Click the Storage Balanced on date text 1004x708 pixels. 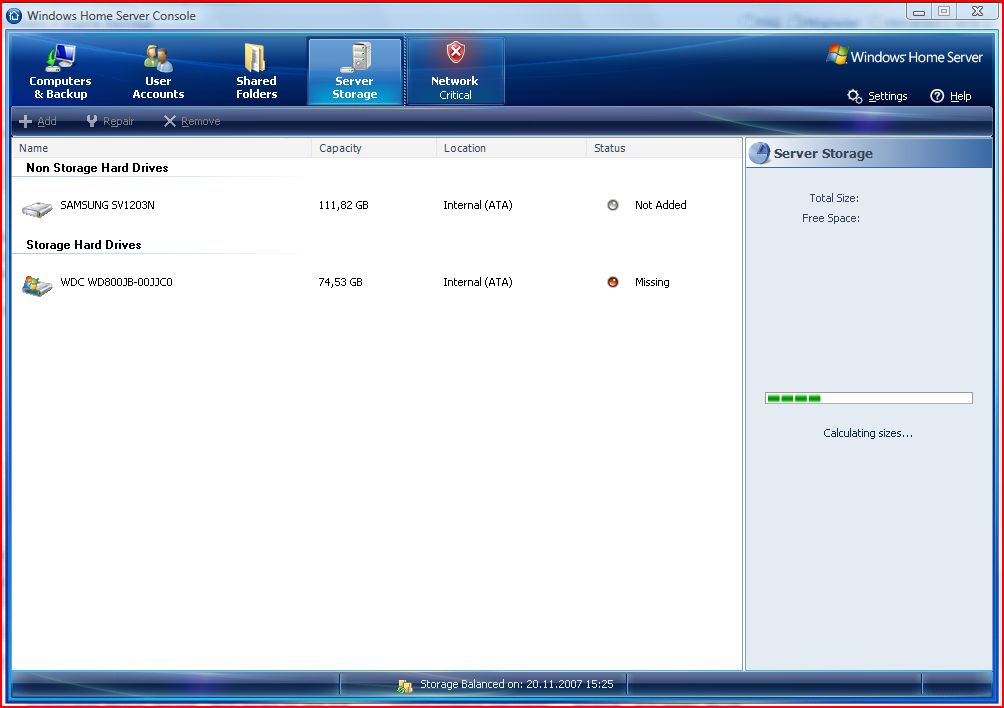click(517, 684)
